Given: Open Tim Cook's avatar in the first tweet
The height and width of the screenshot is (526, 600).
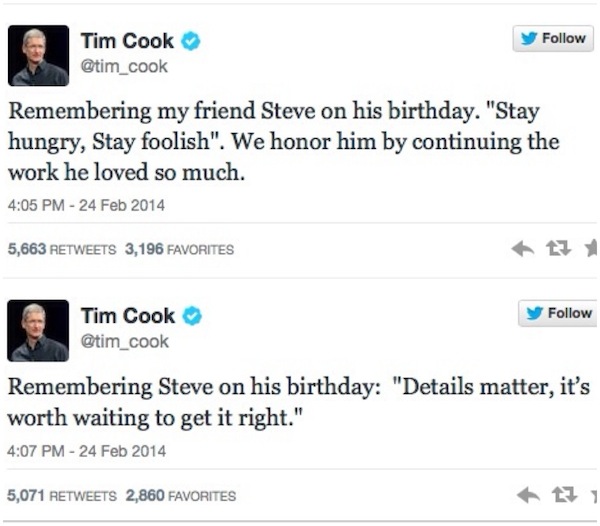Looking at the screenshot, I should pyautogui.click(x=38, y=55).
